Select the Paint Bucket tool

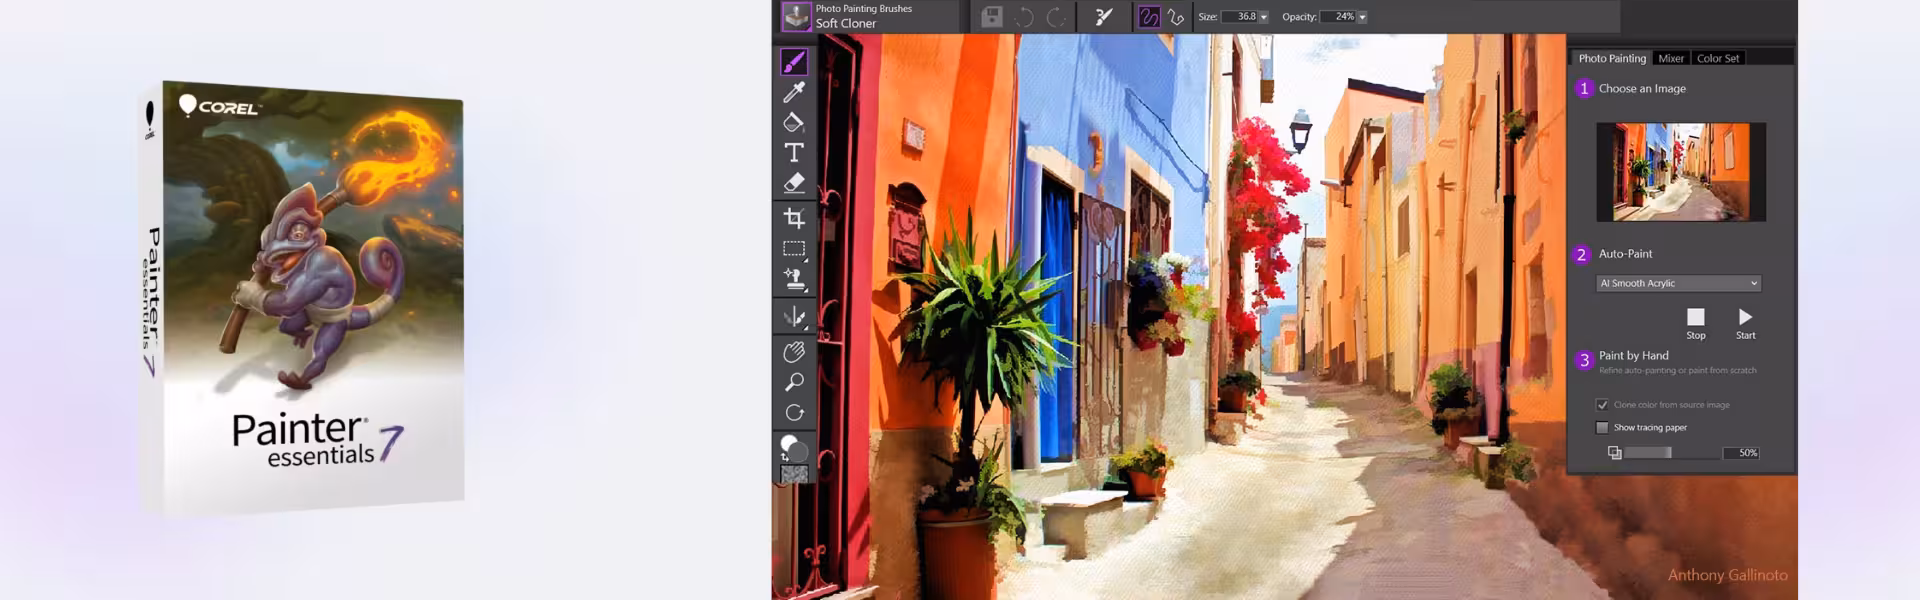794,122
